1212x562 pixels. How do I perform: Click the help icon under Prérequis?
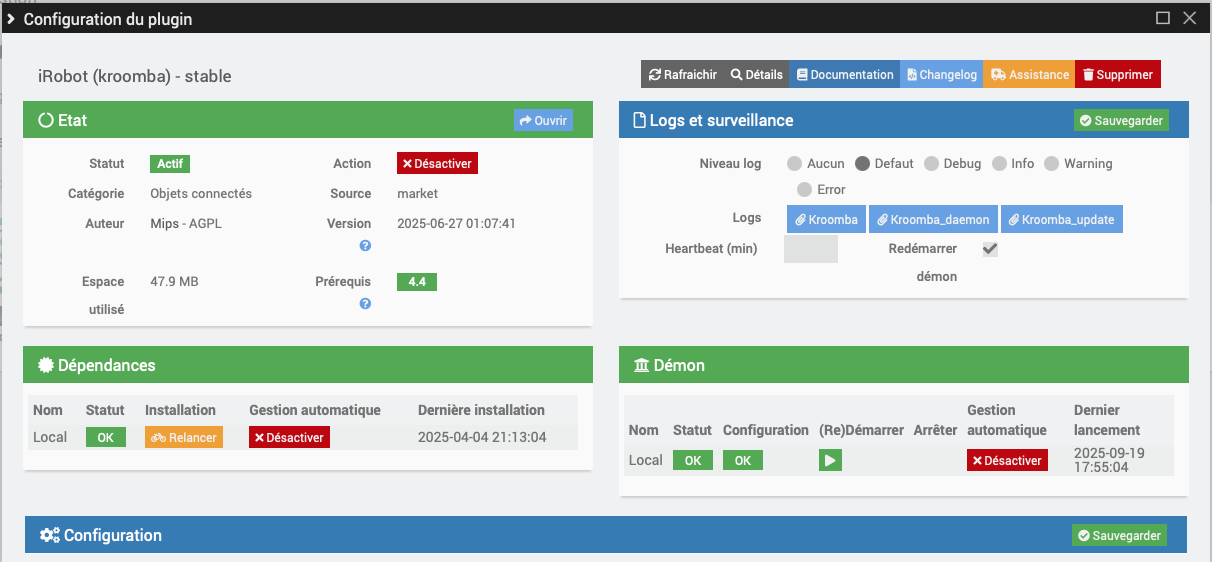[x=365, y=303]
